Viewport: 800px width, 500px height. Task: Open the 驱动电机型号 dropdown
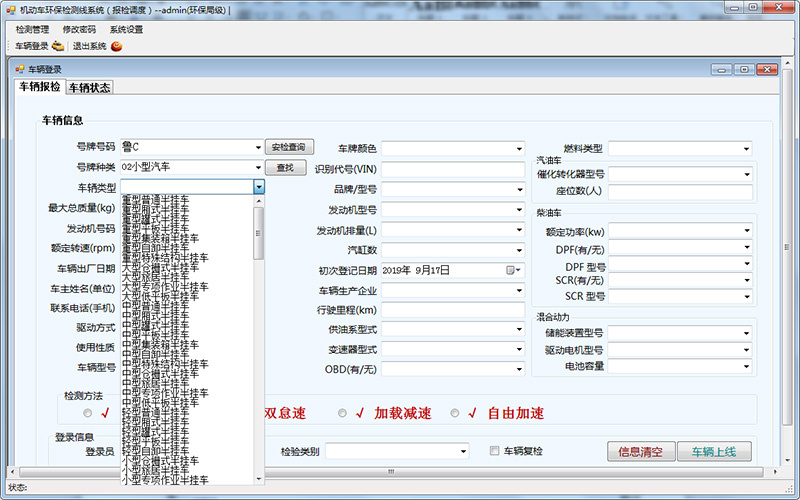pos(746,349)
